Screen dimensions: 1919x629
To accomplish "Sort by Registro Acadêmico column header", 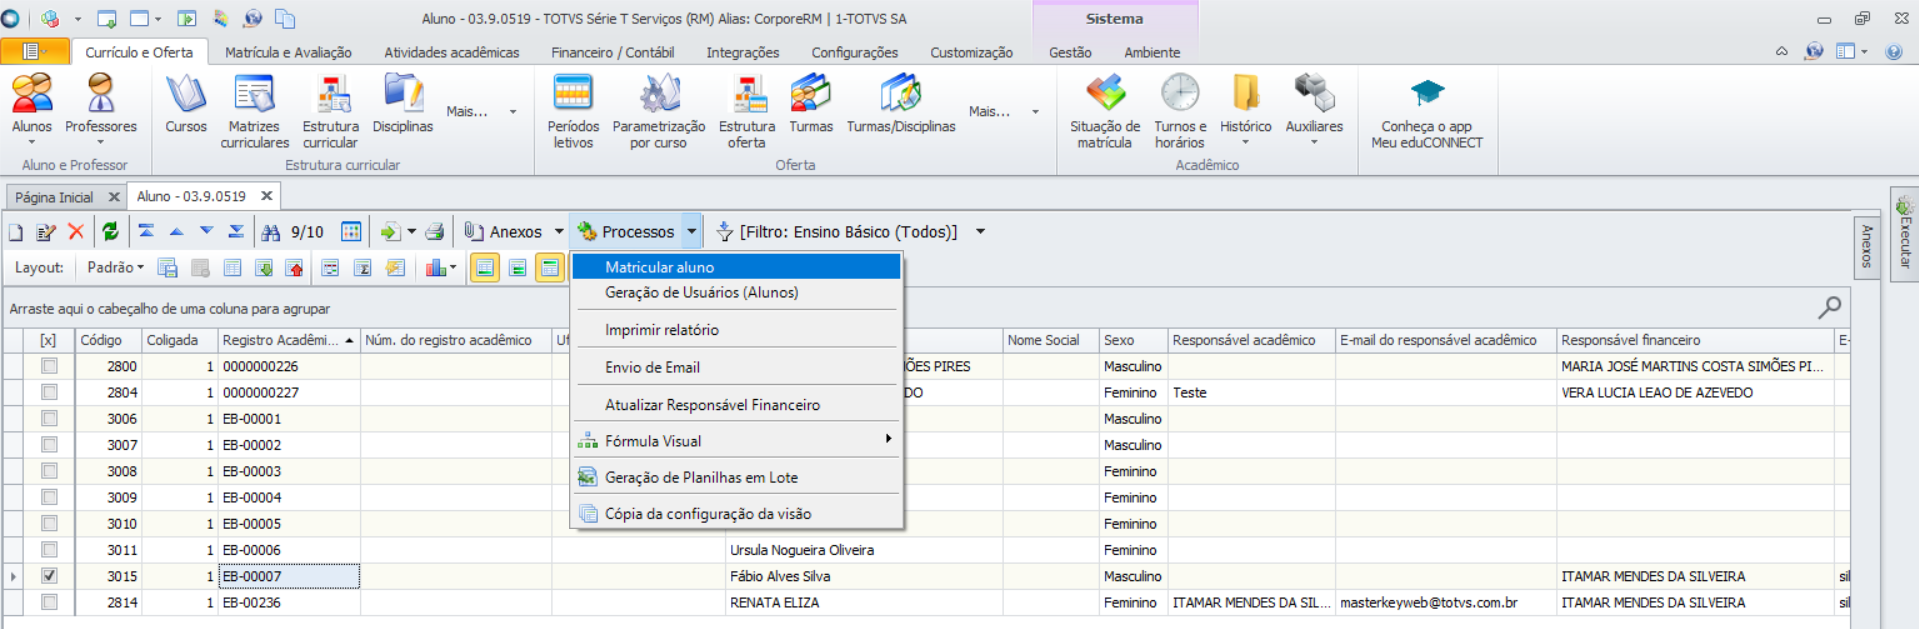I will (288, 340).
